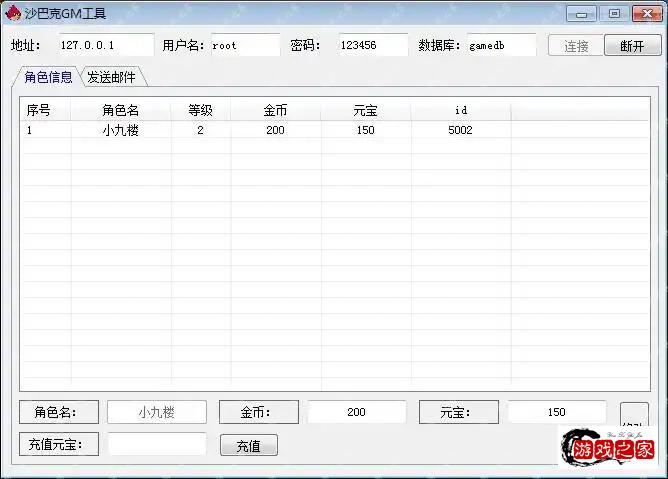This screenshot has width=668, height=479.
Task: Click the 密码 field showing 123456
Action: pos(374,45)
